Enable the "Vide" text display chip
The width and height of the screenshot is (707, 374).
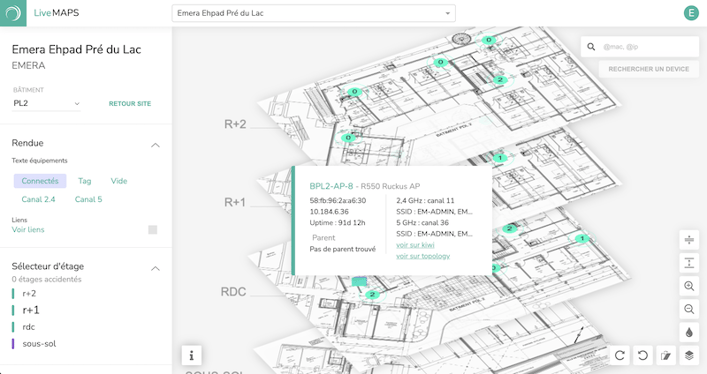coord(119,181)
